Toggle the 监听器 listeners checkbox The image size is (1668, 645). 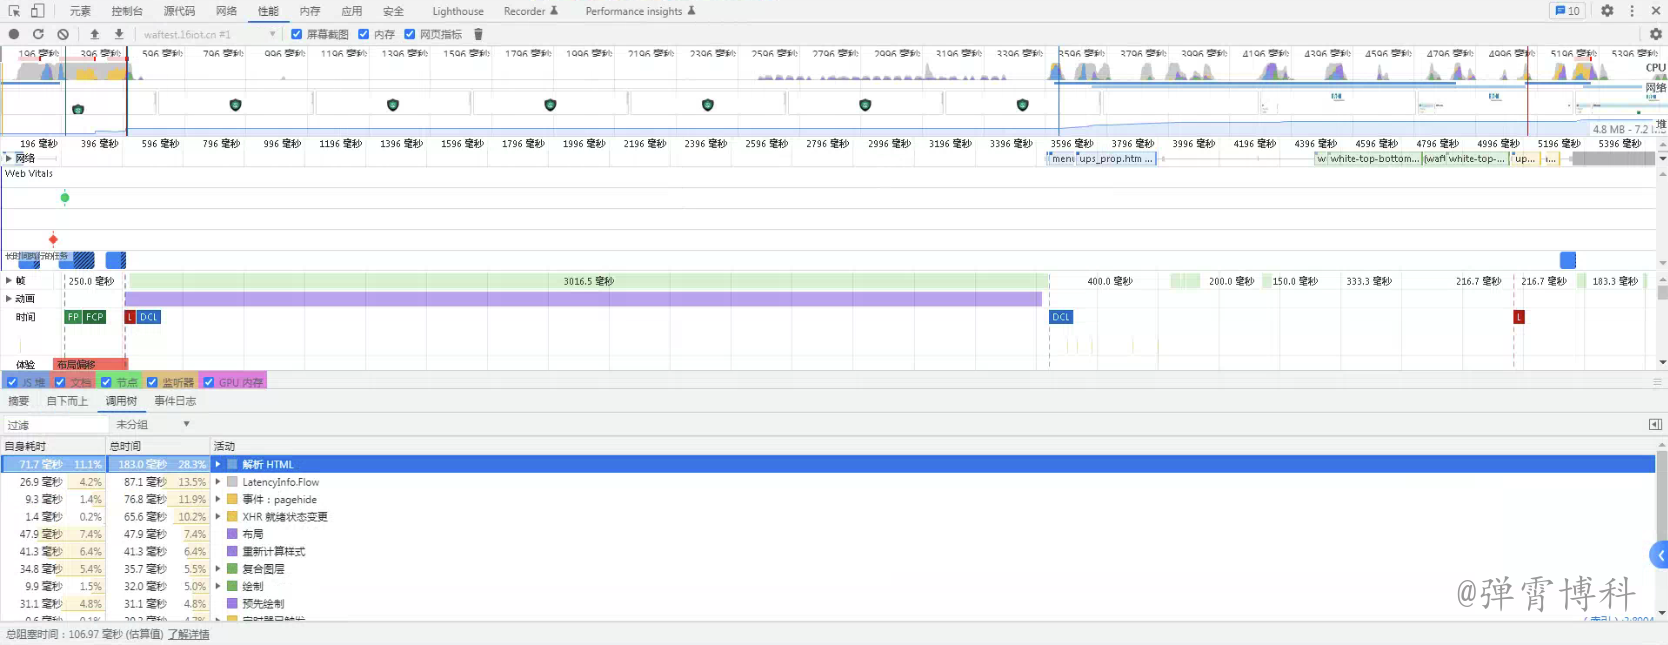click(x=152, y=382)
